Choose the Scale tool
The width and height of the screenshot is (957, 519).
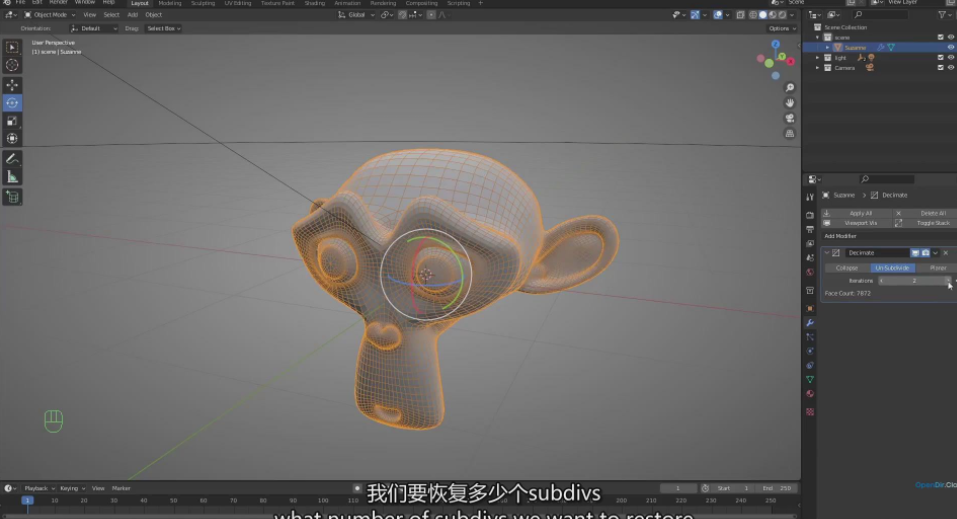[12, 120]
